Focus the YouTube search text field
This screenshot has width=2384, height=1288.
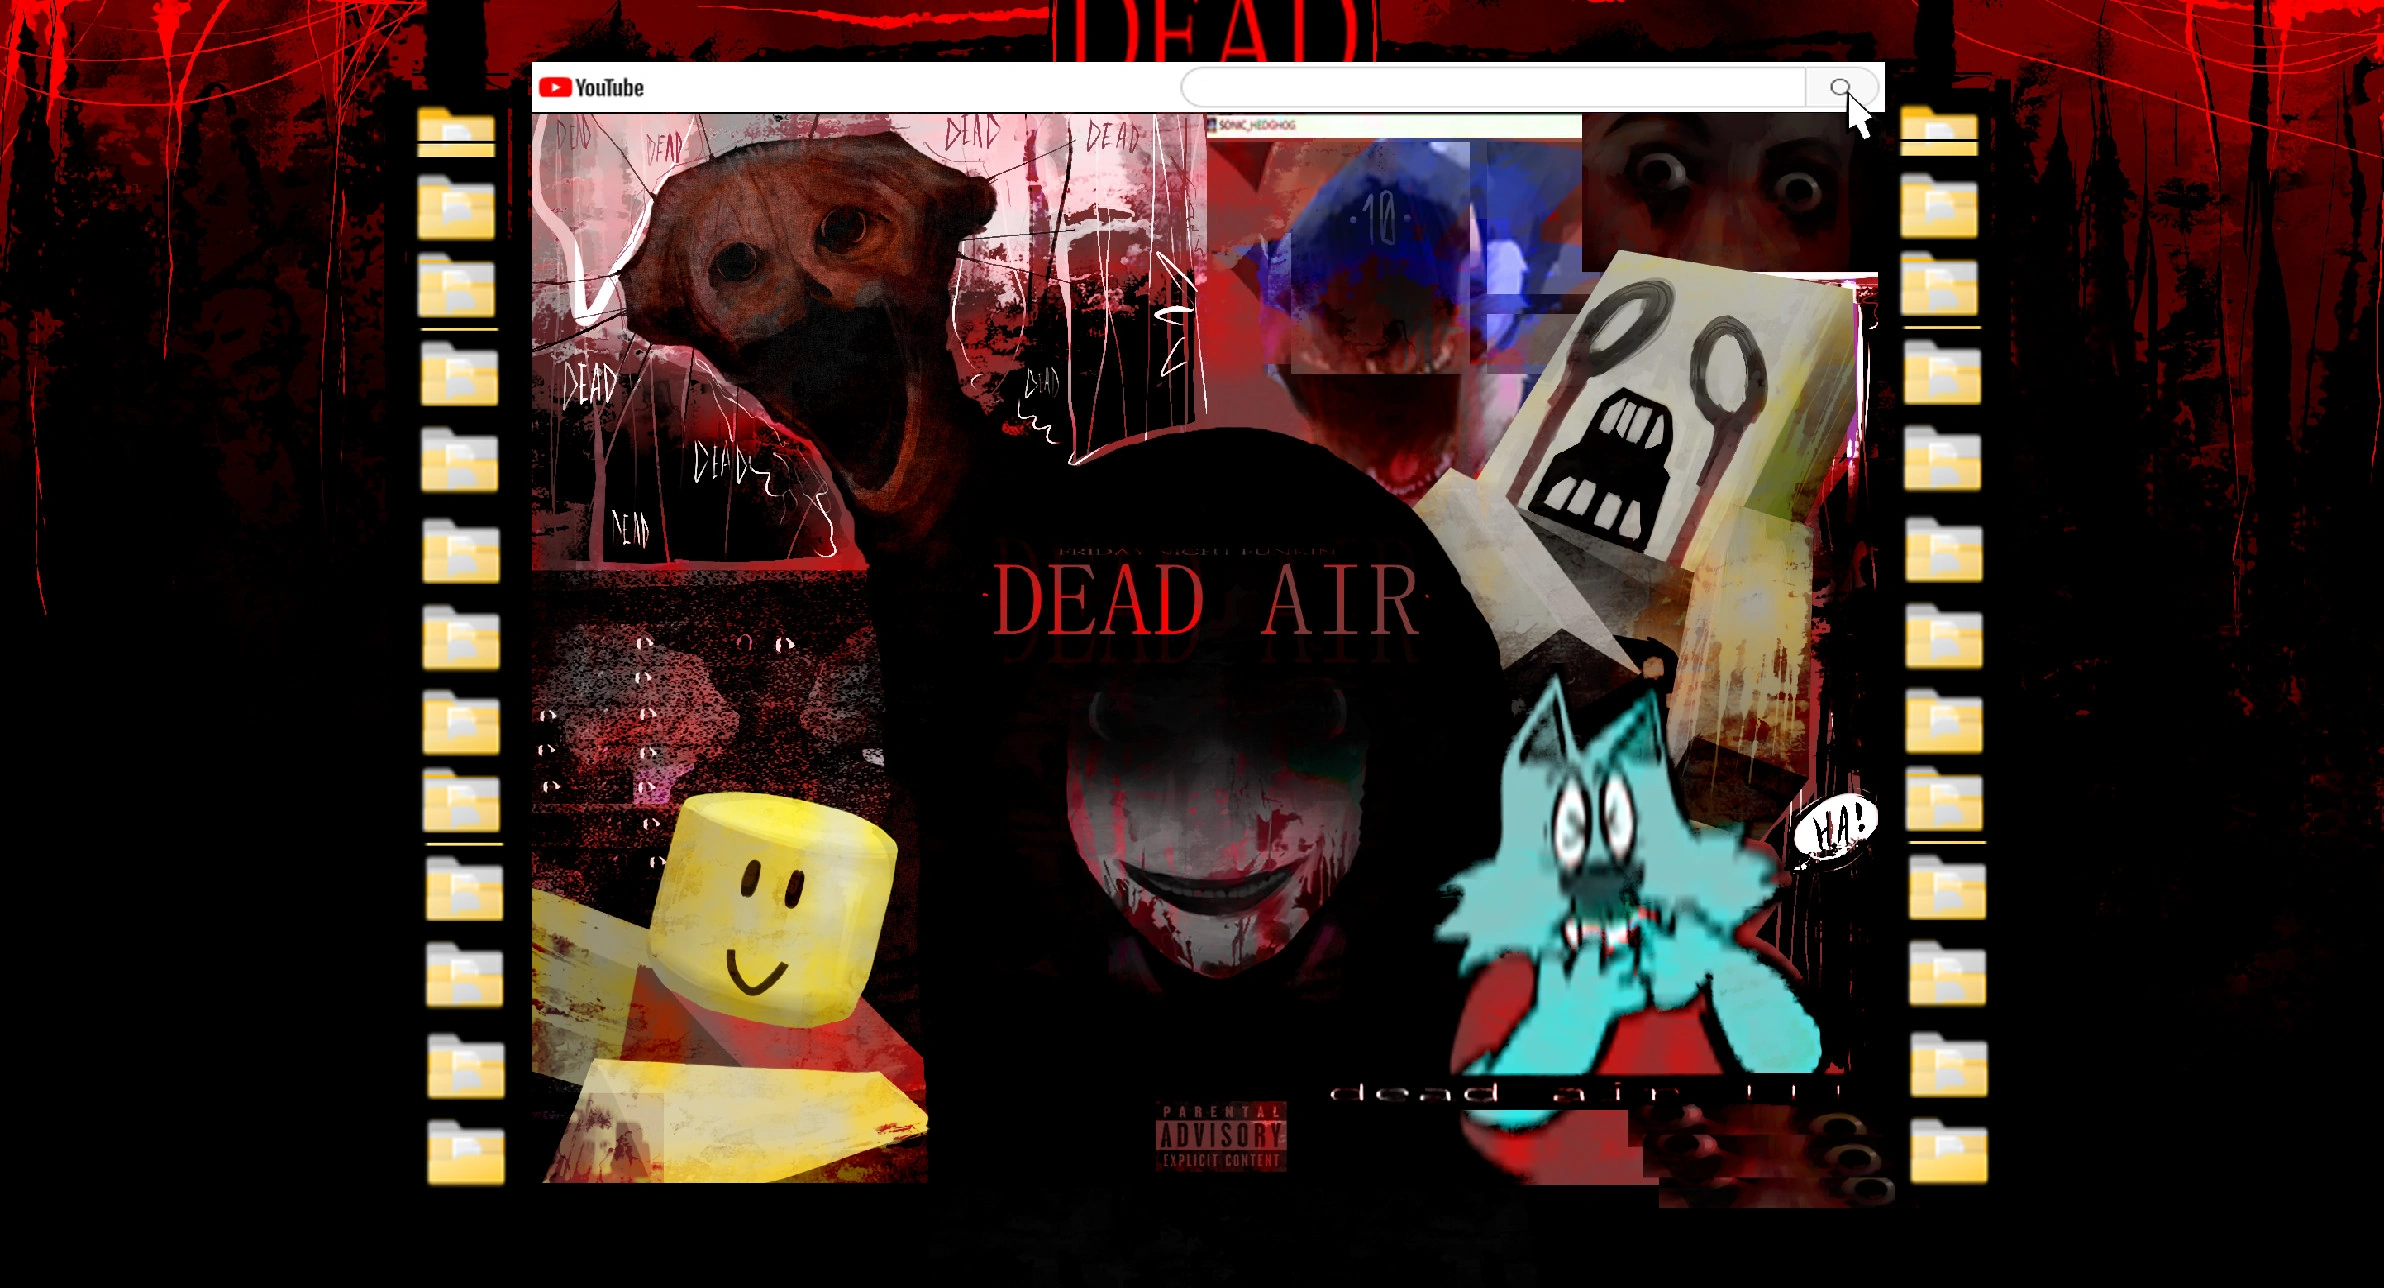click(1492, 88)
